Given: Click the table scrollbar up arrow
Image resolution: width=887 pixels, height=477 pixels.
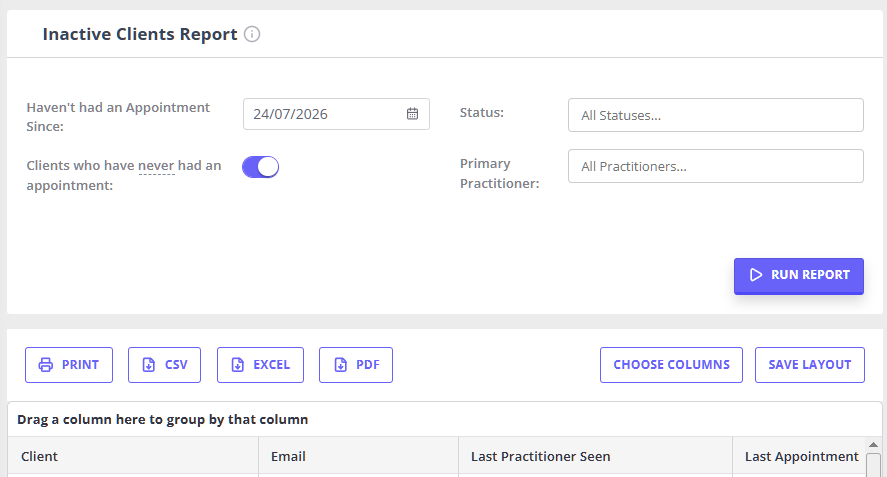Looking at the screenshot, I should click(x=873, y=445).
